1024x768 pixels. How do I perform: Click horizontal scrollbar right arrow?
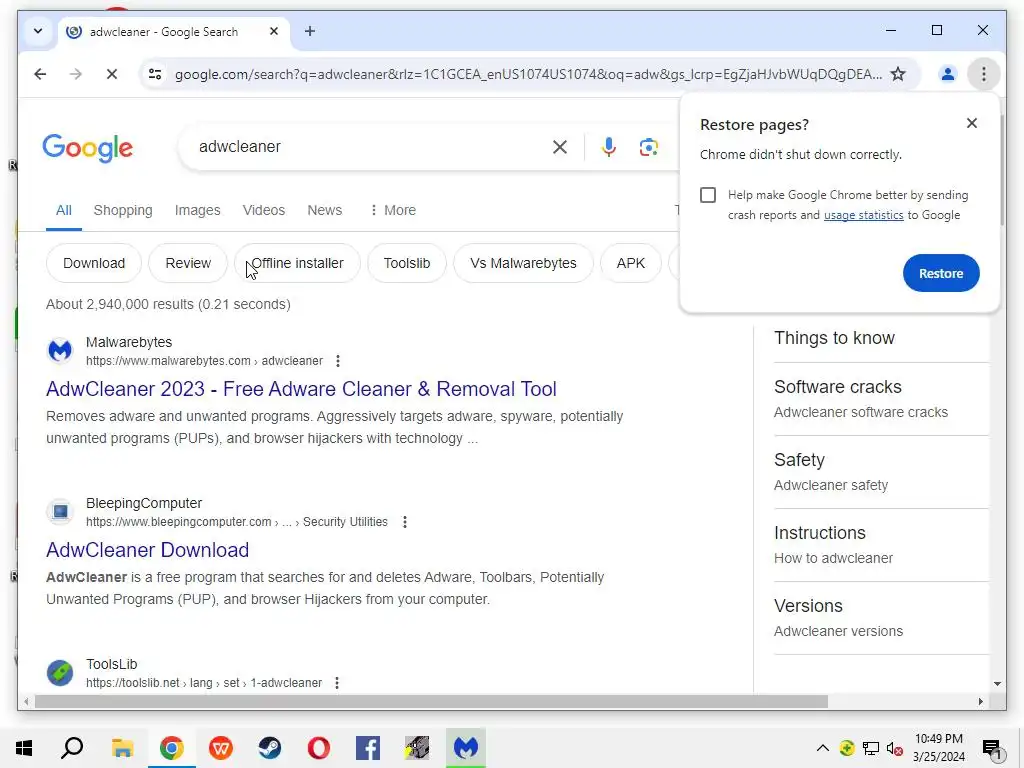[x=981, y=701]
